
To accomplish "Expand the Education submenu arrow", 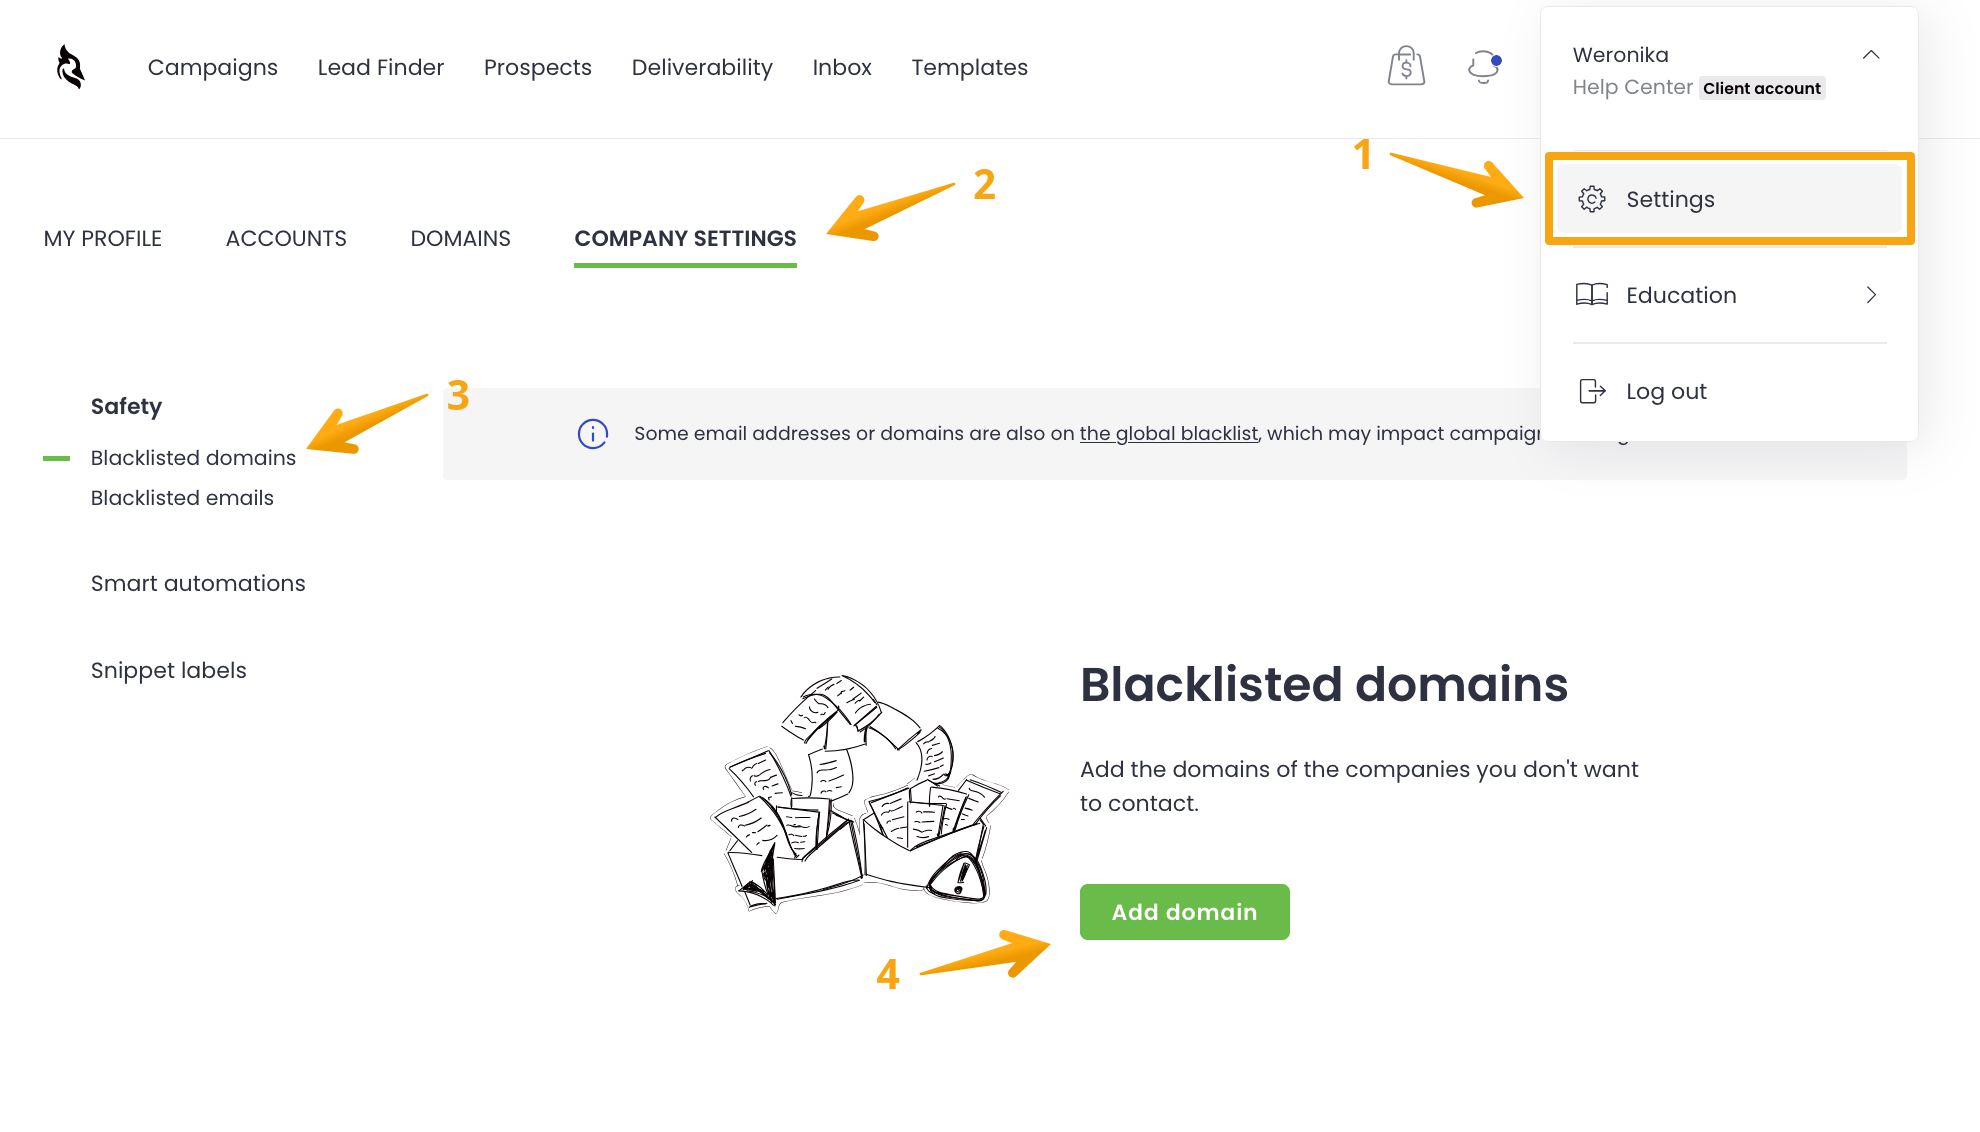I will click(x=1871, y=295).
